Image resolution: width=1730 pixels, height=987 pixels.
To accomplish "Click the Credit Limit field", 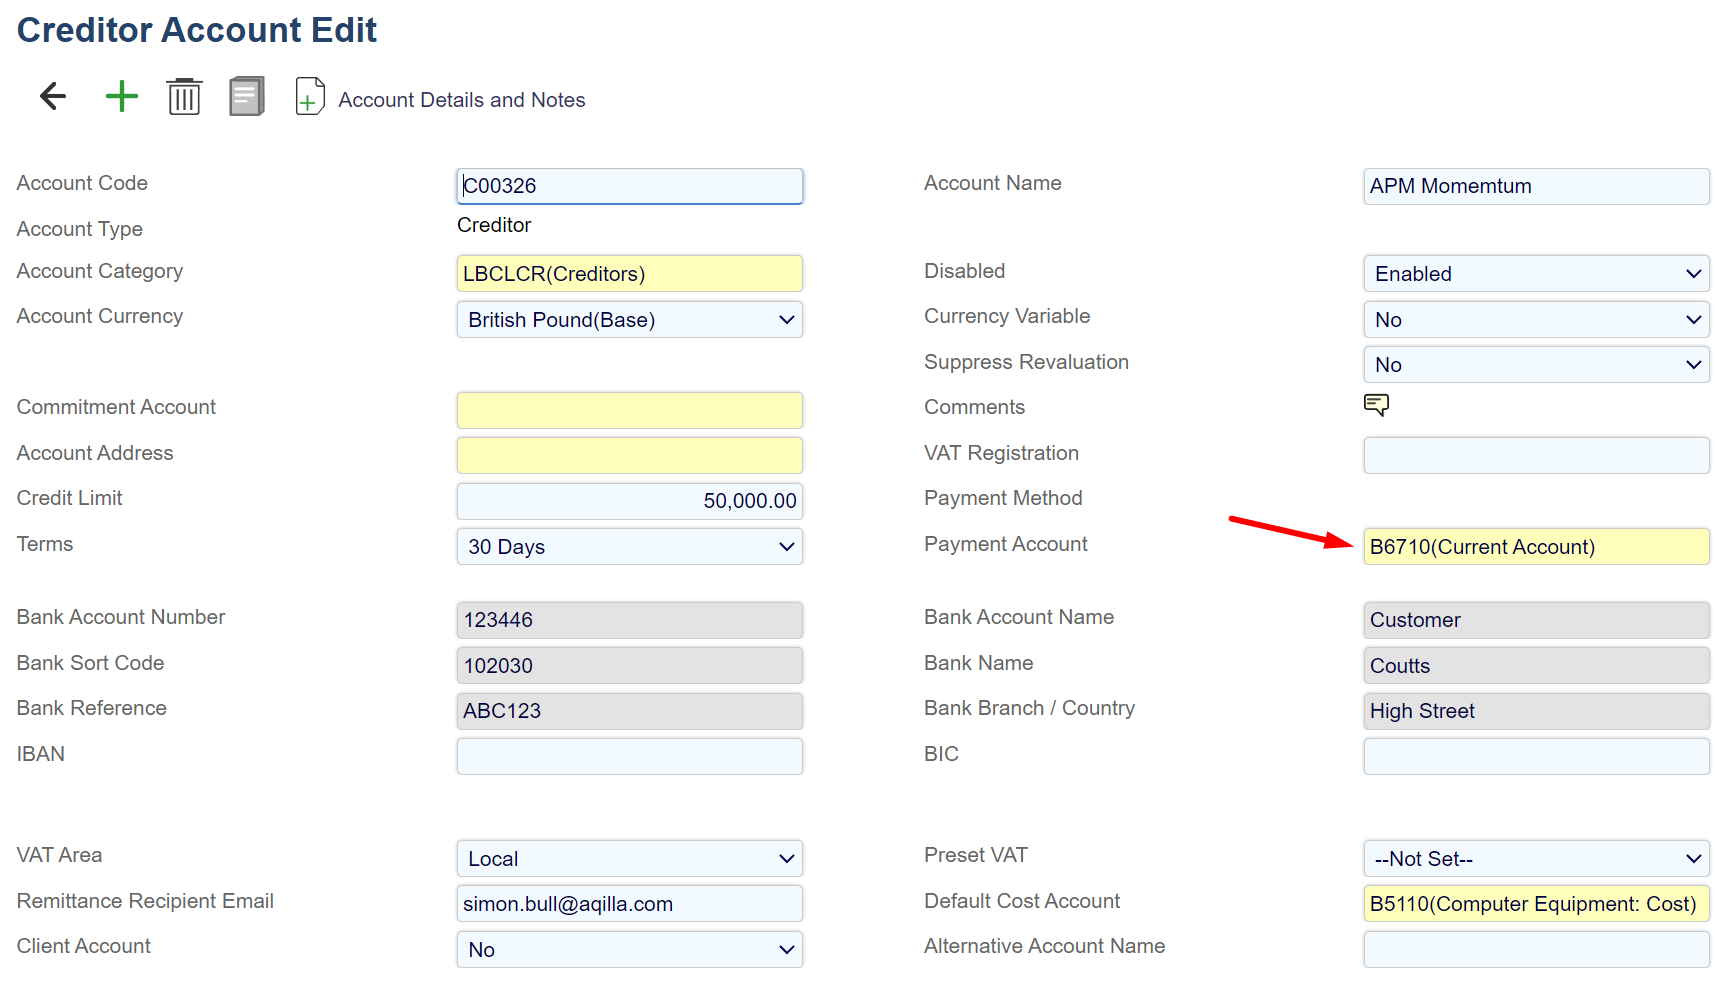I will pos(629,501).
